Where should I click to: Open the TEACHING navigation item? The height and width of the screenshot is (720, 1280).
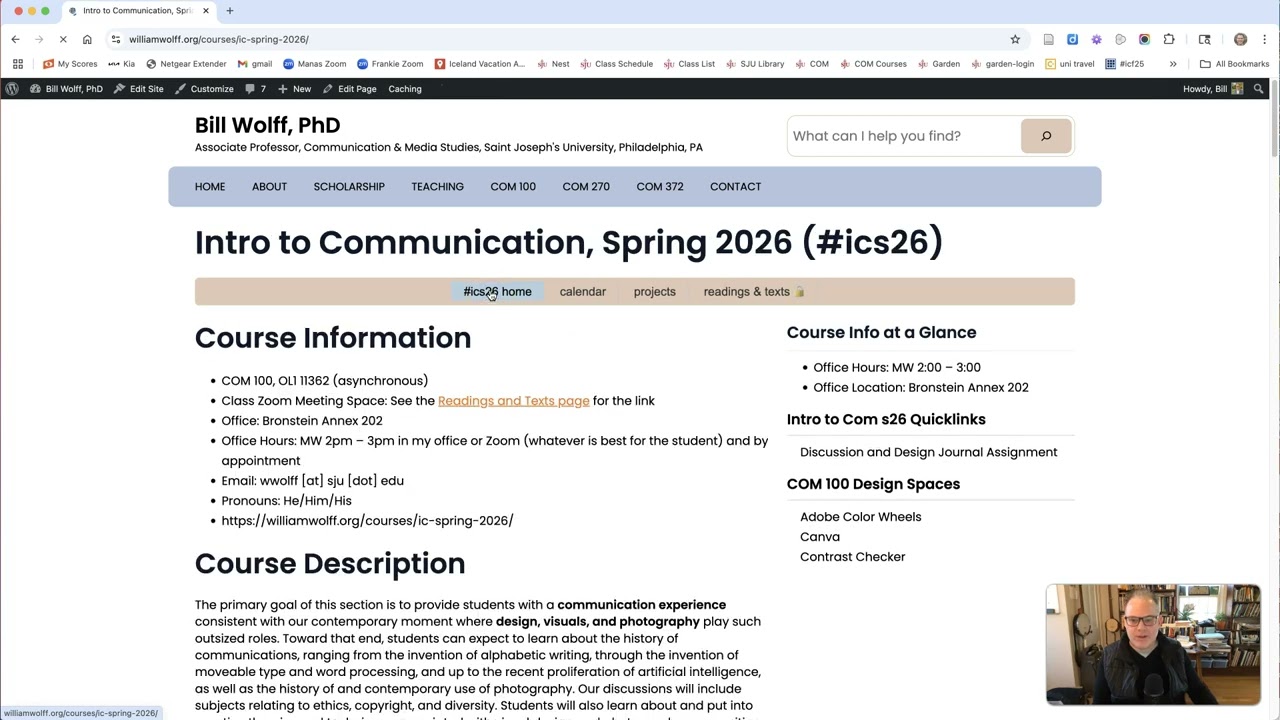pos(437,187)
